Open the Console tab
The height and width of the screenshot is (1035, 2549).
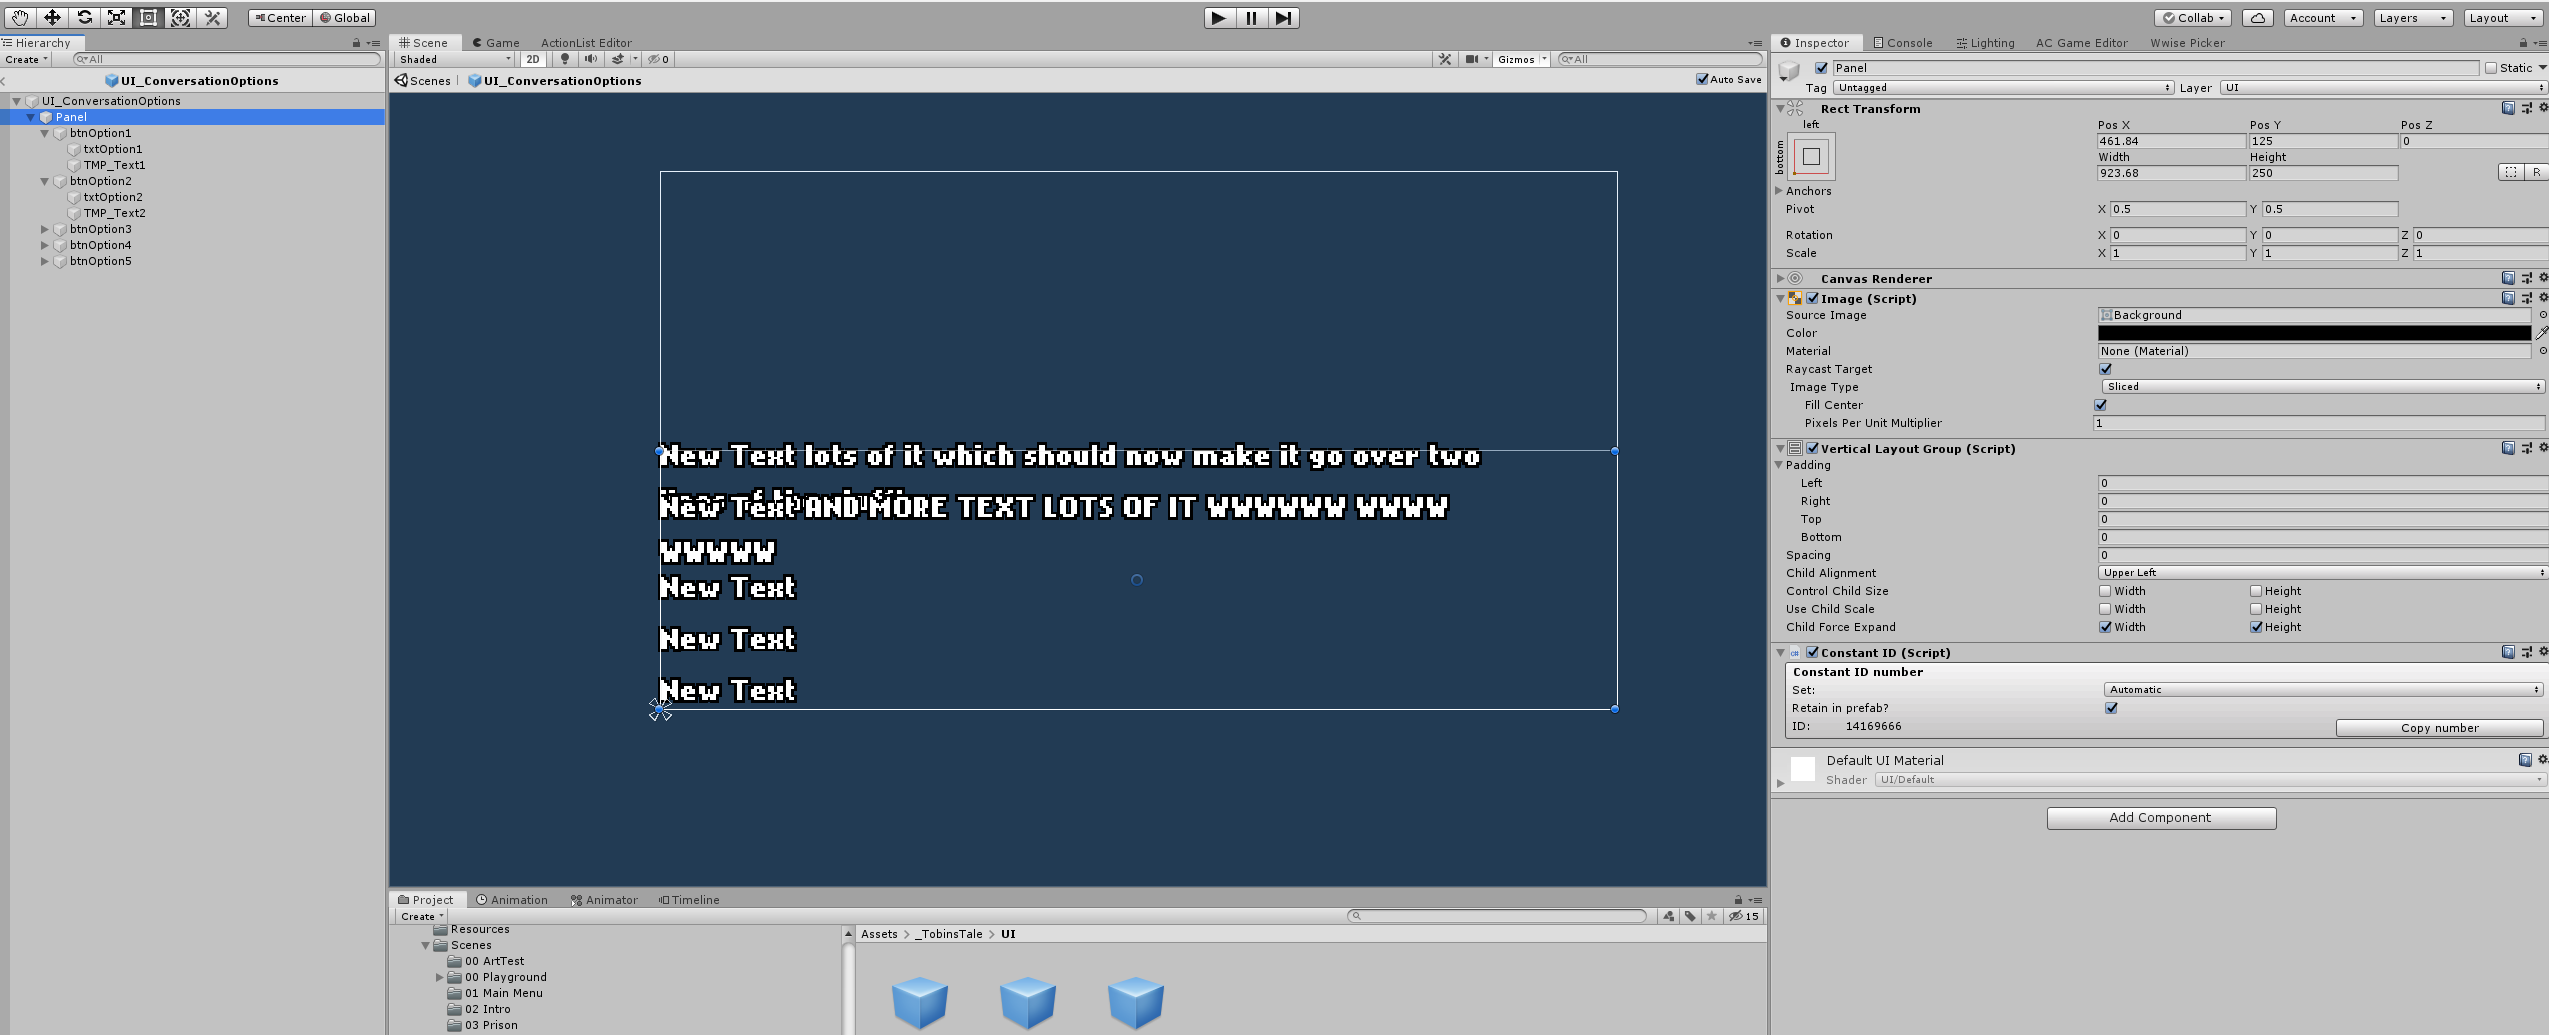[x=1902, y=42]
